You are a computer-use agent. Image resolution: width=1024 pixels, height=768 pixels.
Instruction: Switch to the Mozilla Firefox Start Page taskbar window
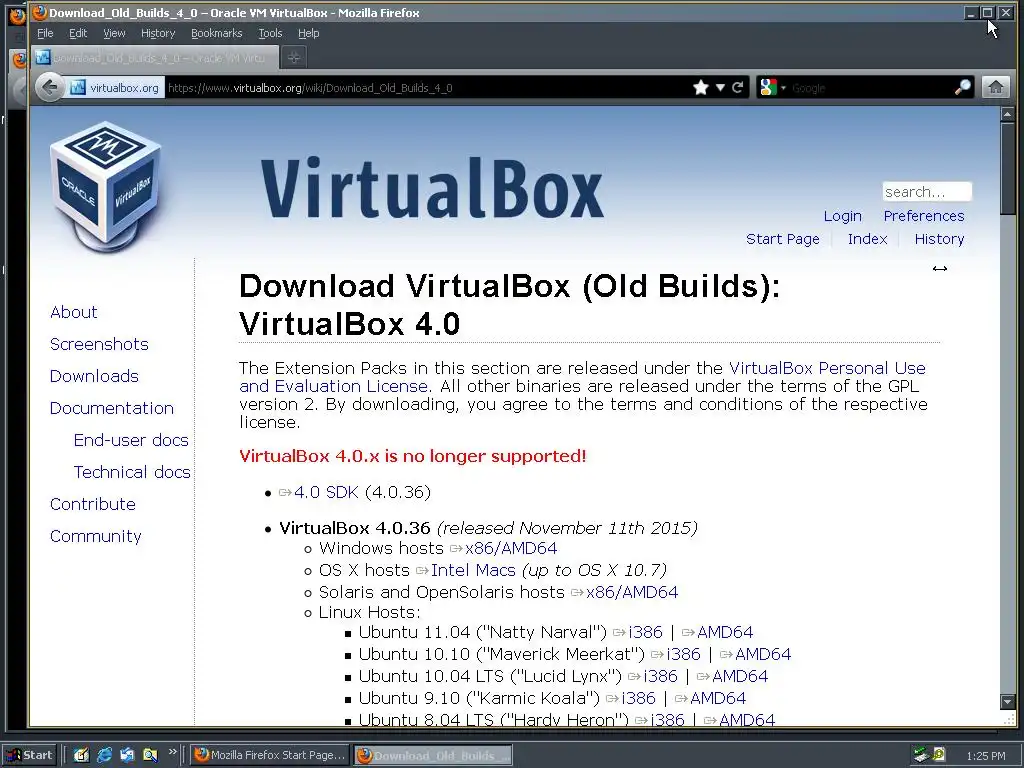271,755
